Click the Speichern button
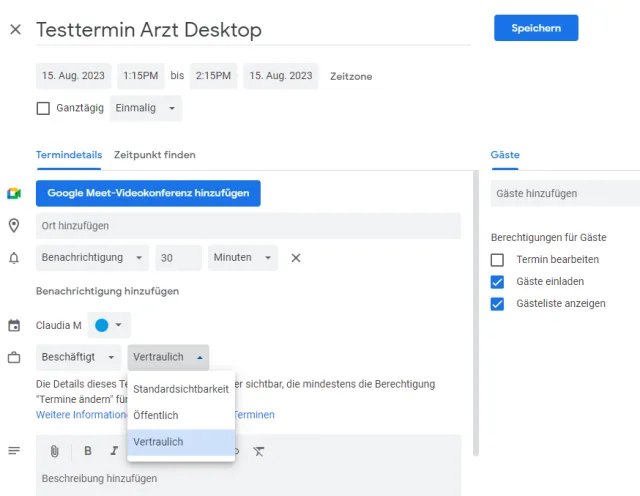Image resolution: width=640 pixels, height=496 pixels. [536, 28]
